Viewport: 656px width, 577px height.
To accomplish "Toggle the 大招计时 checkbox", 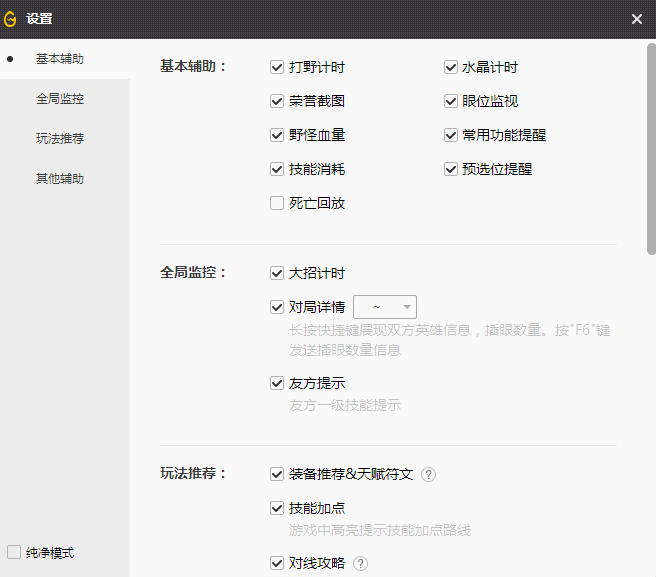I will click(277, 273).
